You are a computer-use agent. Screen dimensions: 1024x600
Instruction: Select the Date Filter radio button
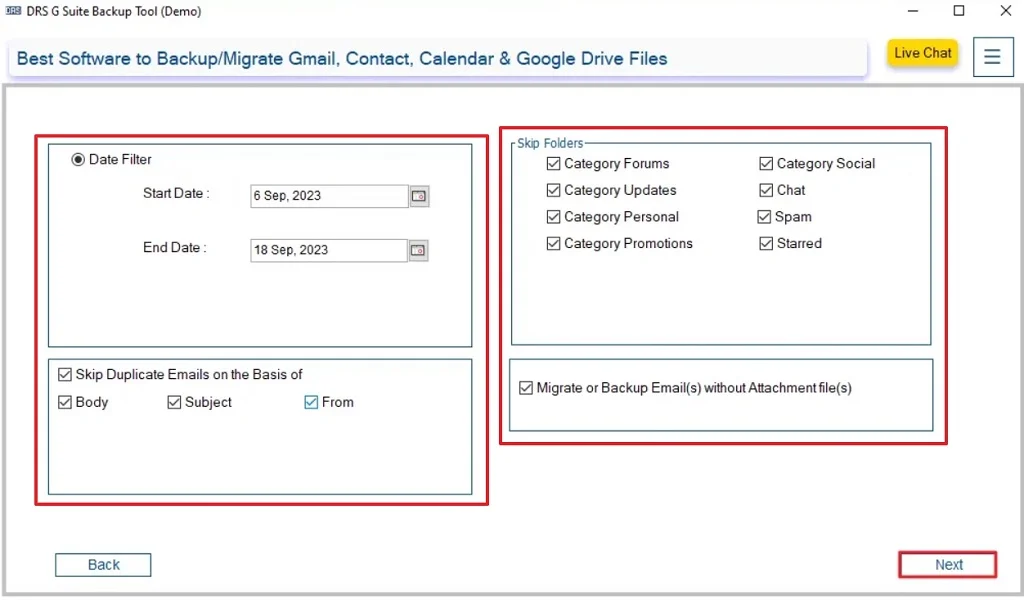[x=78, y=159]
